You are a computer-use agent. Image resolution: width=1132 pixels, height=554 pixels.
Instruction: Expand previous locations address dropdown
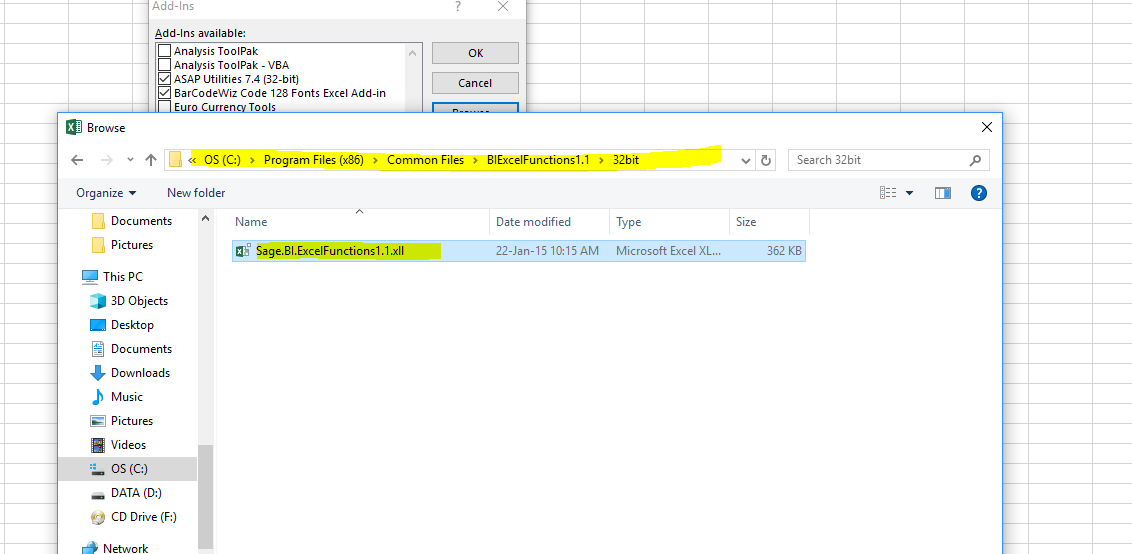pos(747,160)
